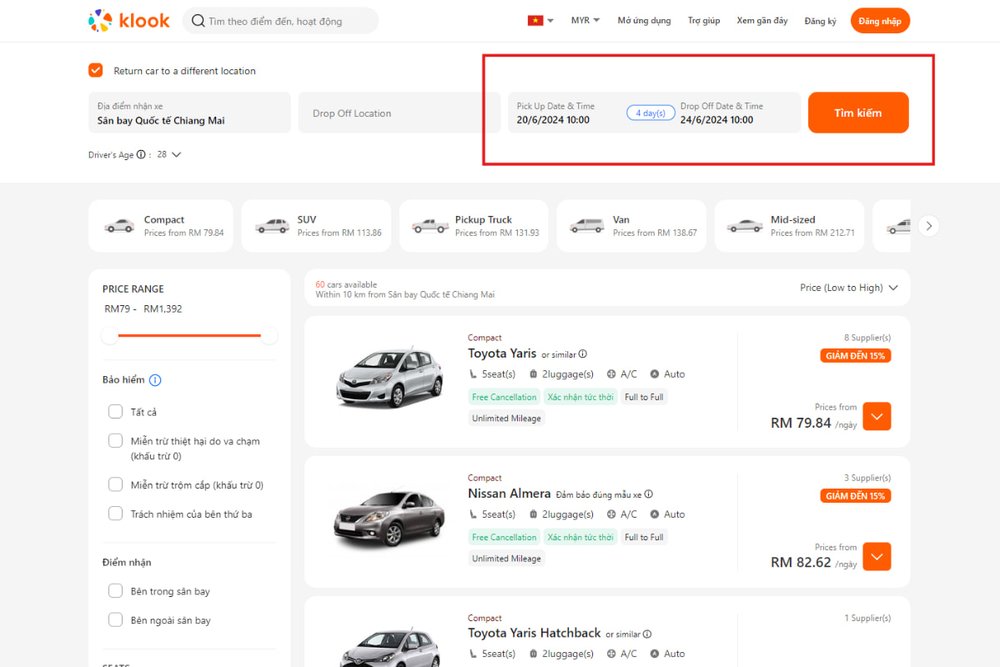Open the Vietnam flag language selector

(540, 20)
